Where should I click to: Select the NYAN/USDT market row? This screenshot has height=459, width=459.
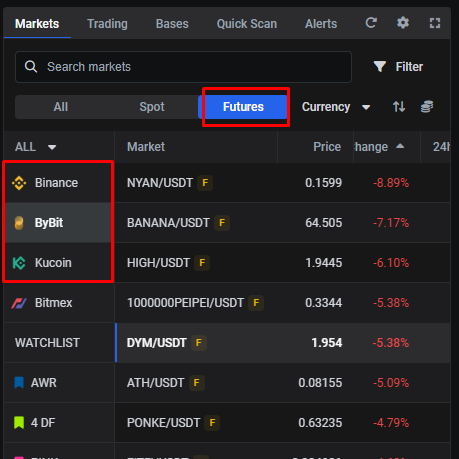(283, 183)
